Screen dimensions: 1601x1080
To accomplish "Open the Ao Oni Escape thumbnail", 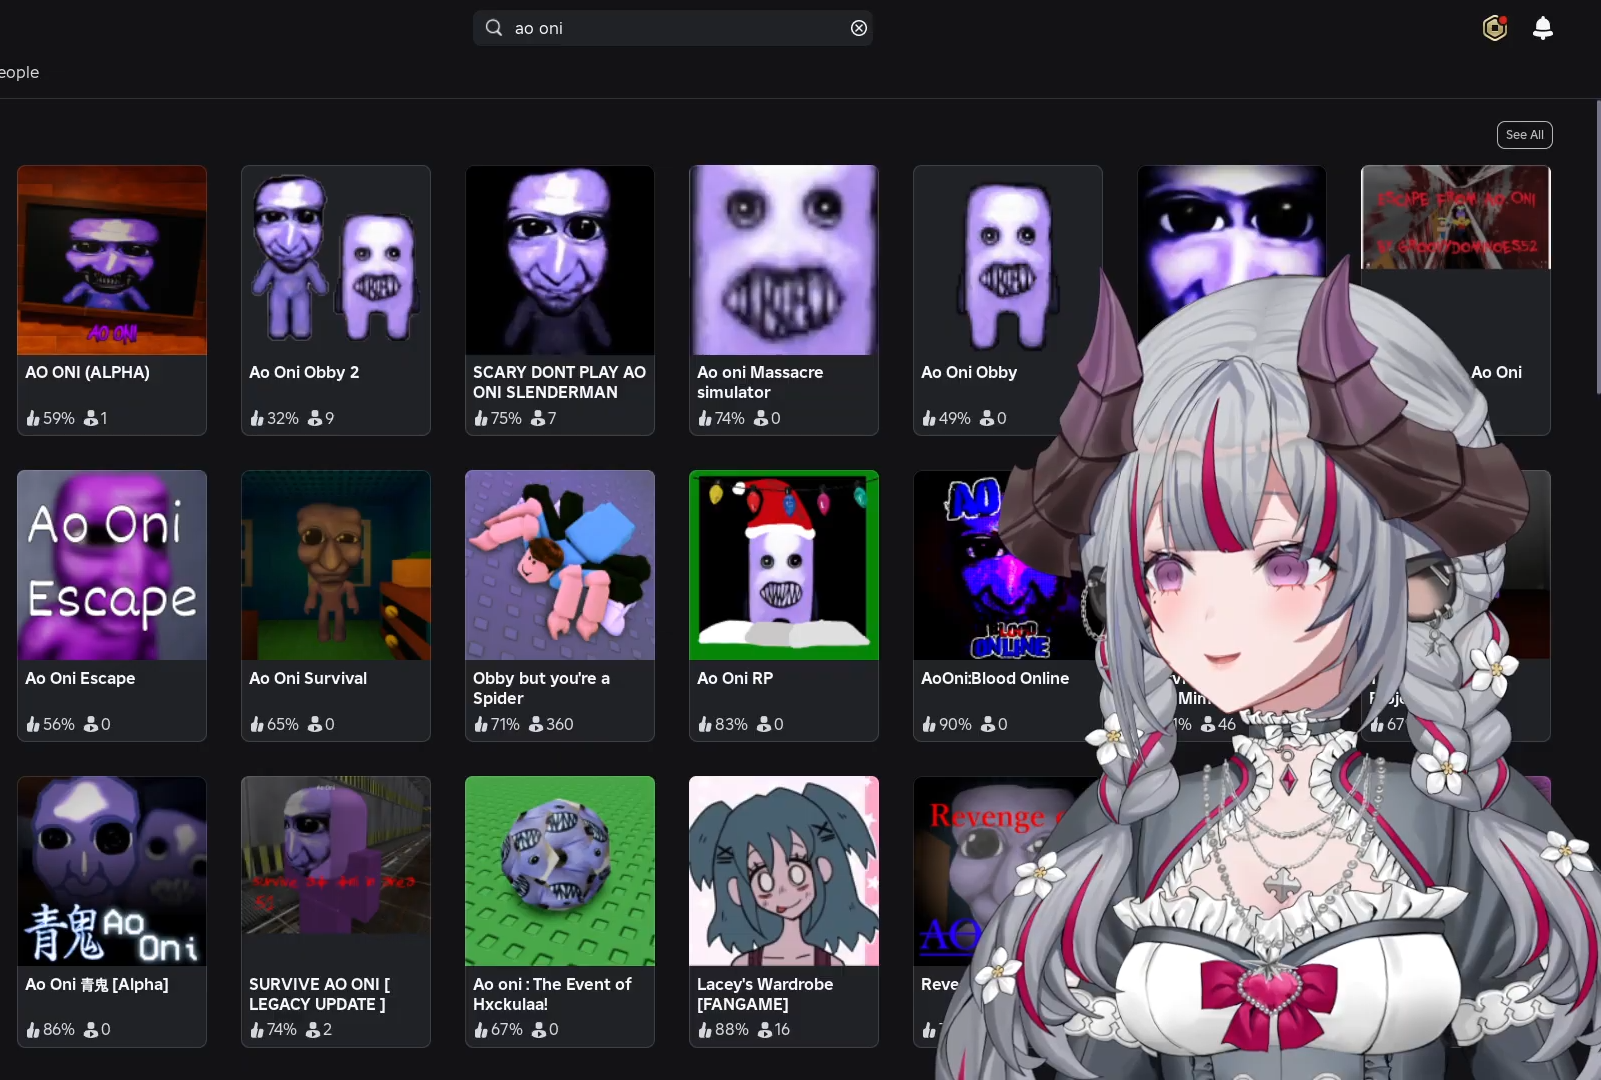I will click(112, 565).
